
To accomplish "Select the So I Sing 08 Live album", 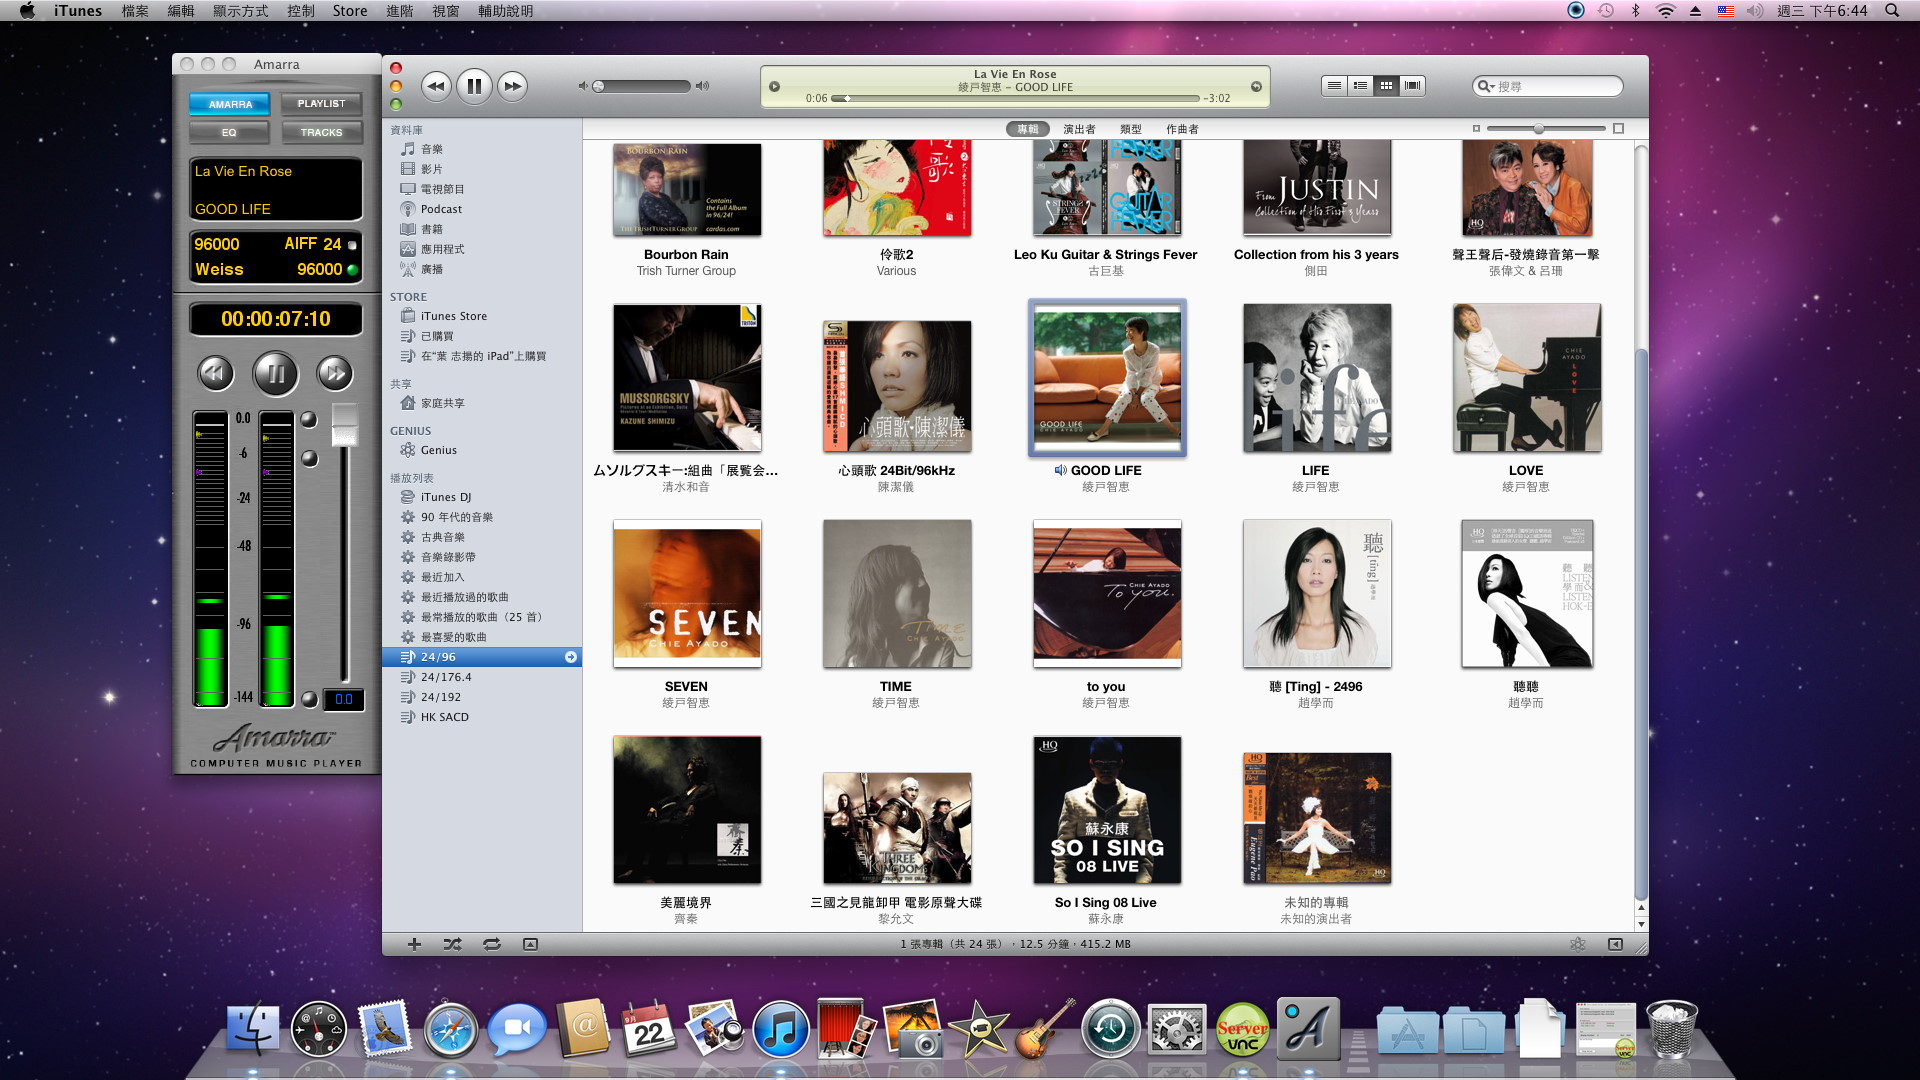I will click(1107, 810).
